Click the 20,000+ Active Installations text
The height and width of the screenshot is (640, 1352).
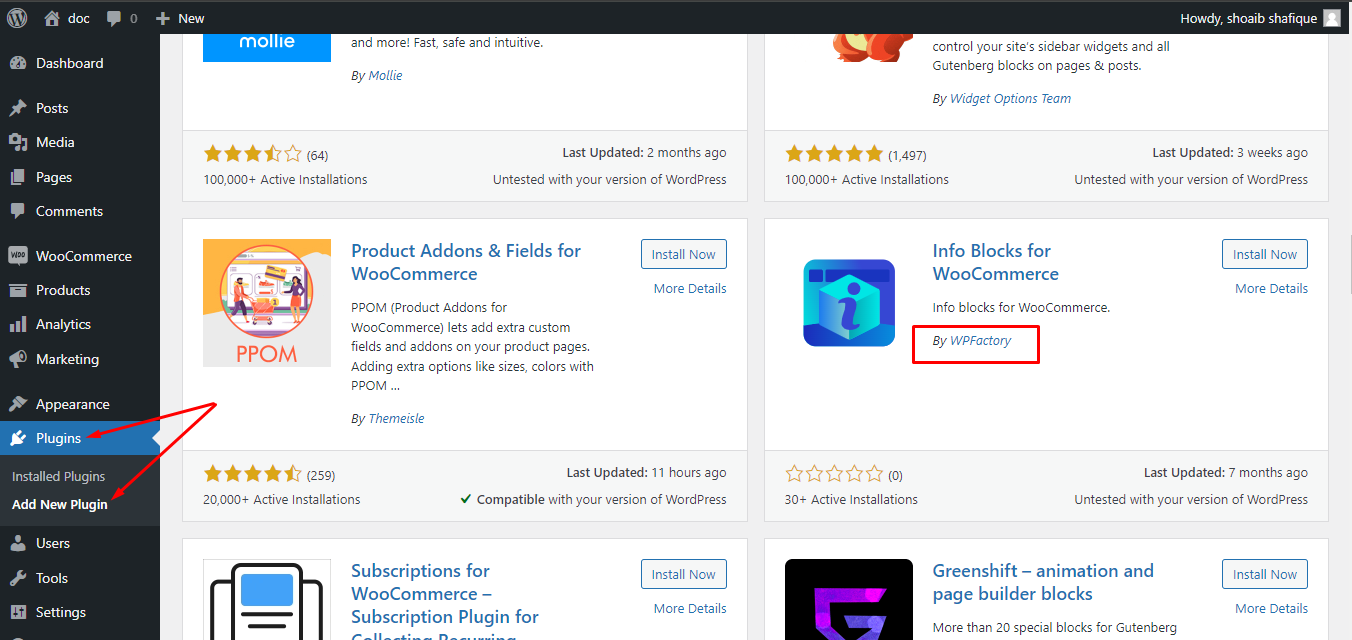click(x=282, y=499)
